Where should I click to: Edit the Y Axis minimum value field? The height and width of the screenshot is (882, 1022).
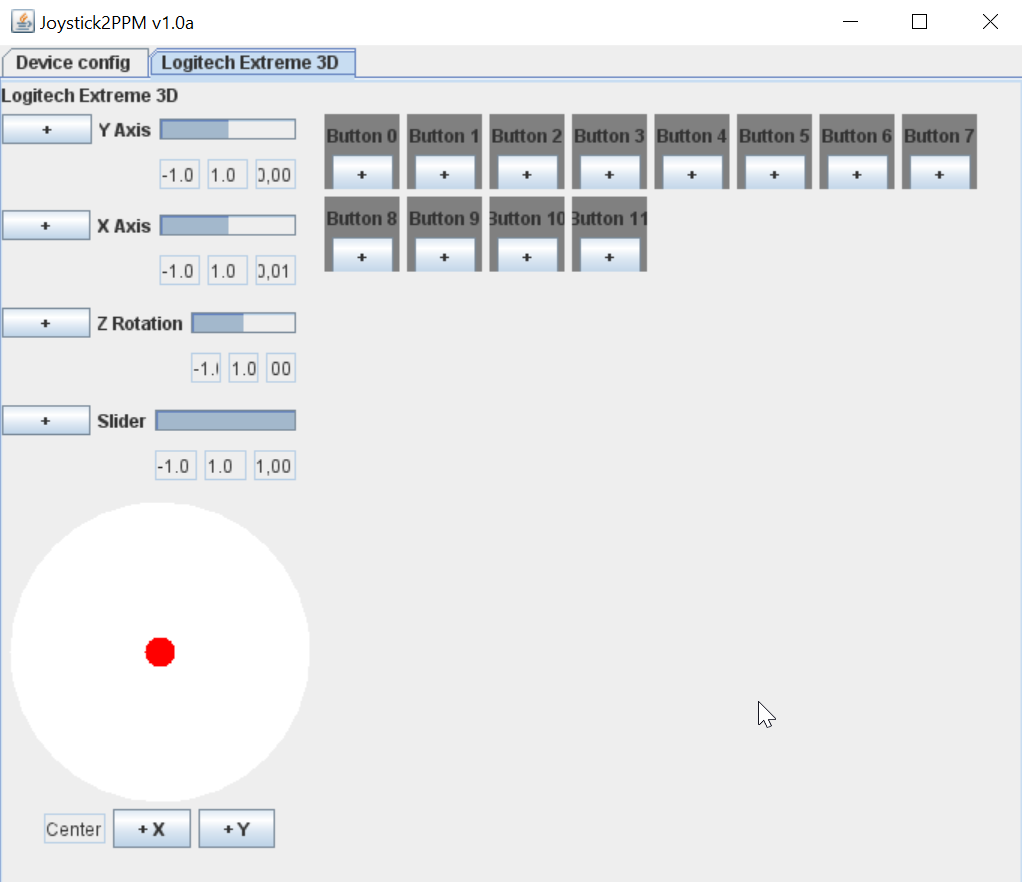click(179, 175)
